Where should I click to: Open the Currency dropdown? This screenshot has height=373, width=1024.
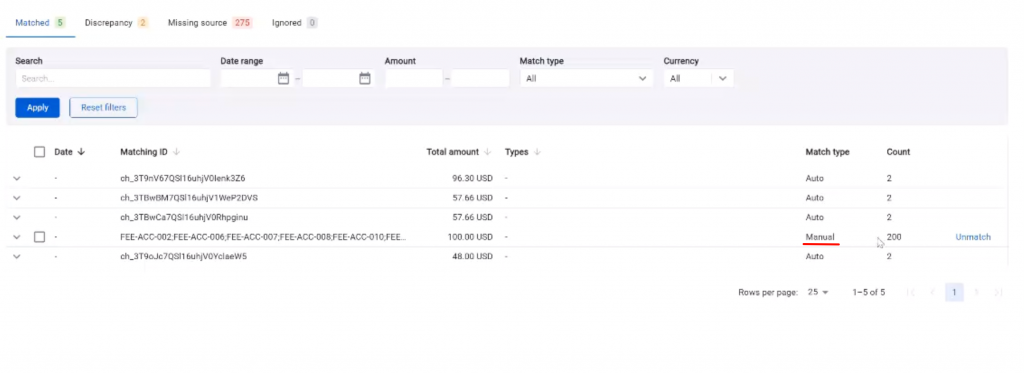[698, 78]
